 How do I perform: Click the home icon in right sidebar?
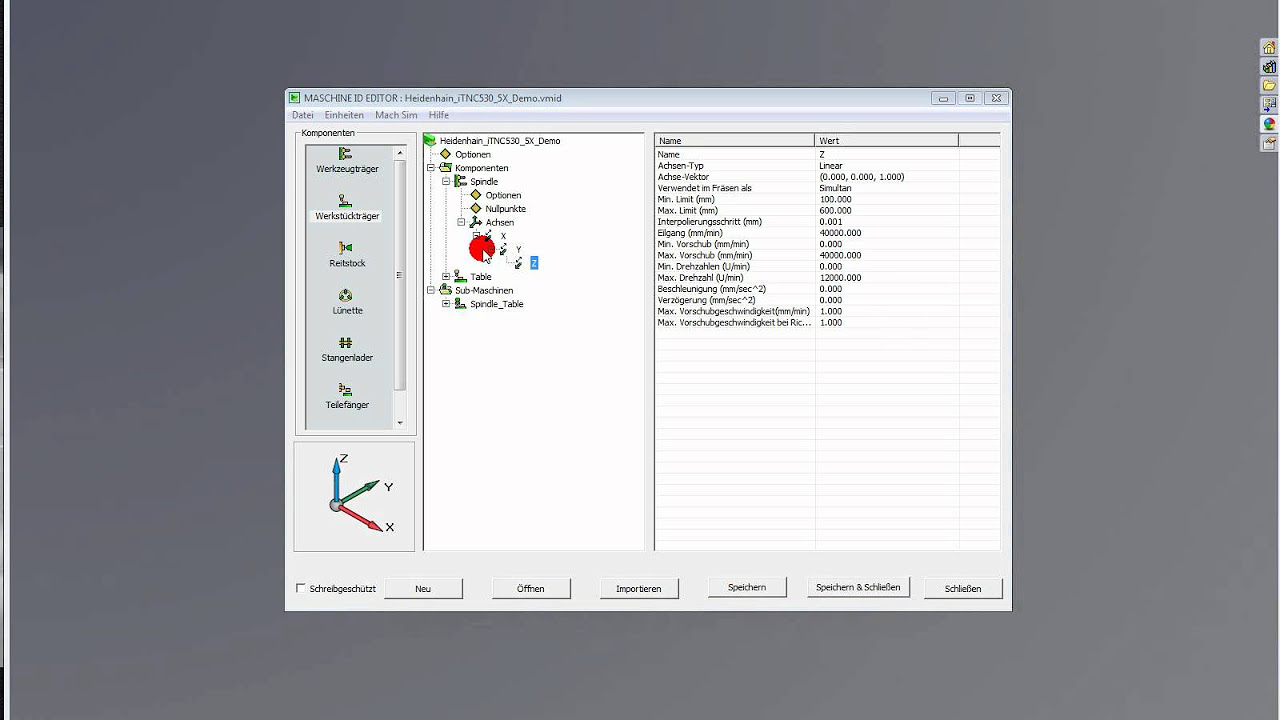click(1269, 48)
